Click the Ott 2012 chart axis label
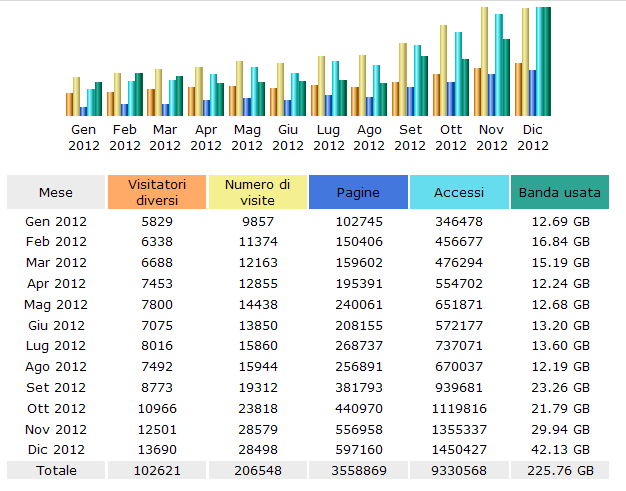Screen dimensions: 626x491 (x=451, y=138)
